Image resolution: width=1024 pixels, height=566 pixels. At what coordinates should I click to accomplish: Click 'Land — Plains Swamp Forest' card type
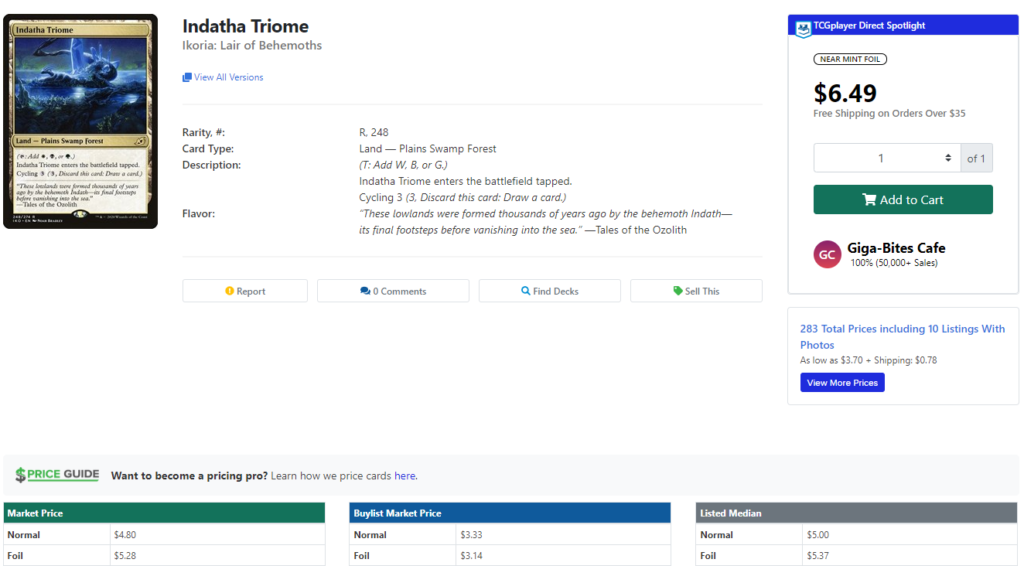[427, 148]
